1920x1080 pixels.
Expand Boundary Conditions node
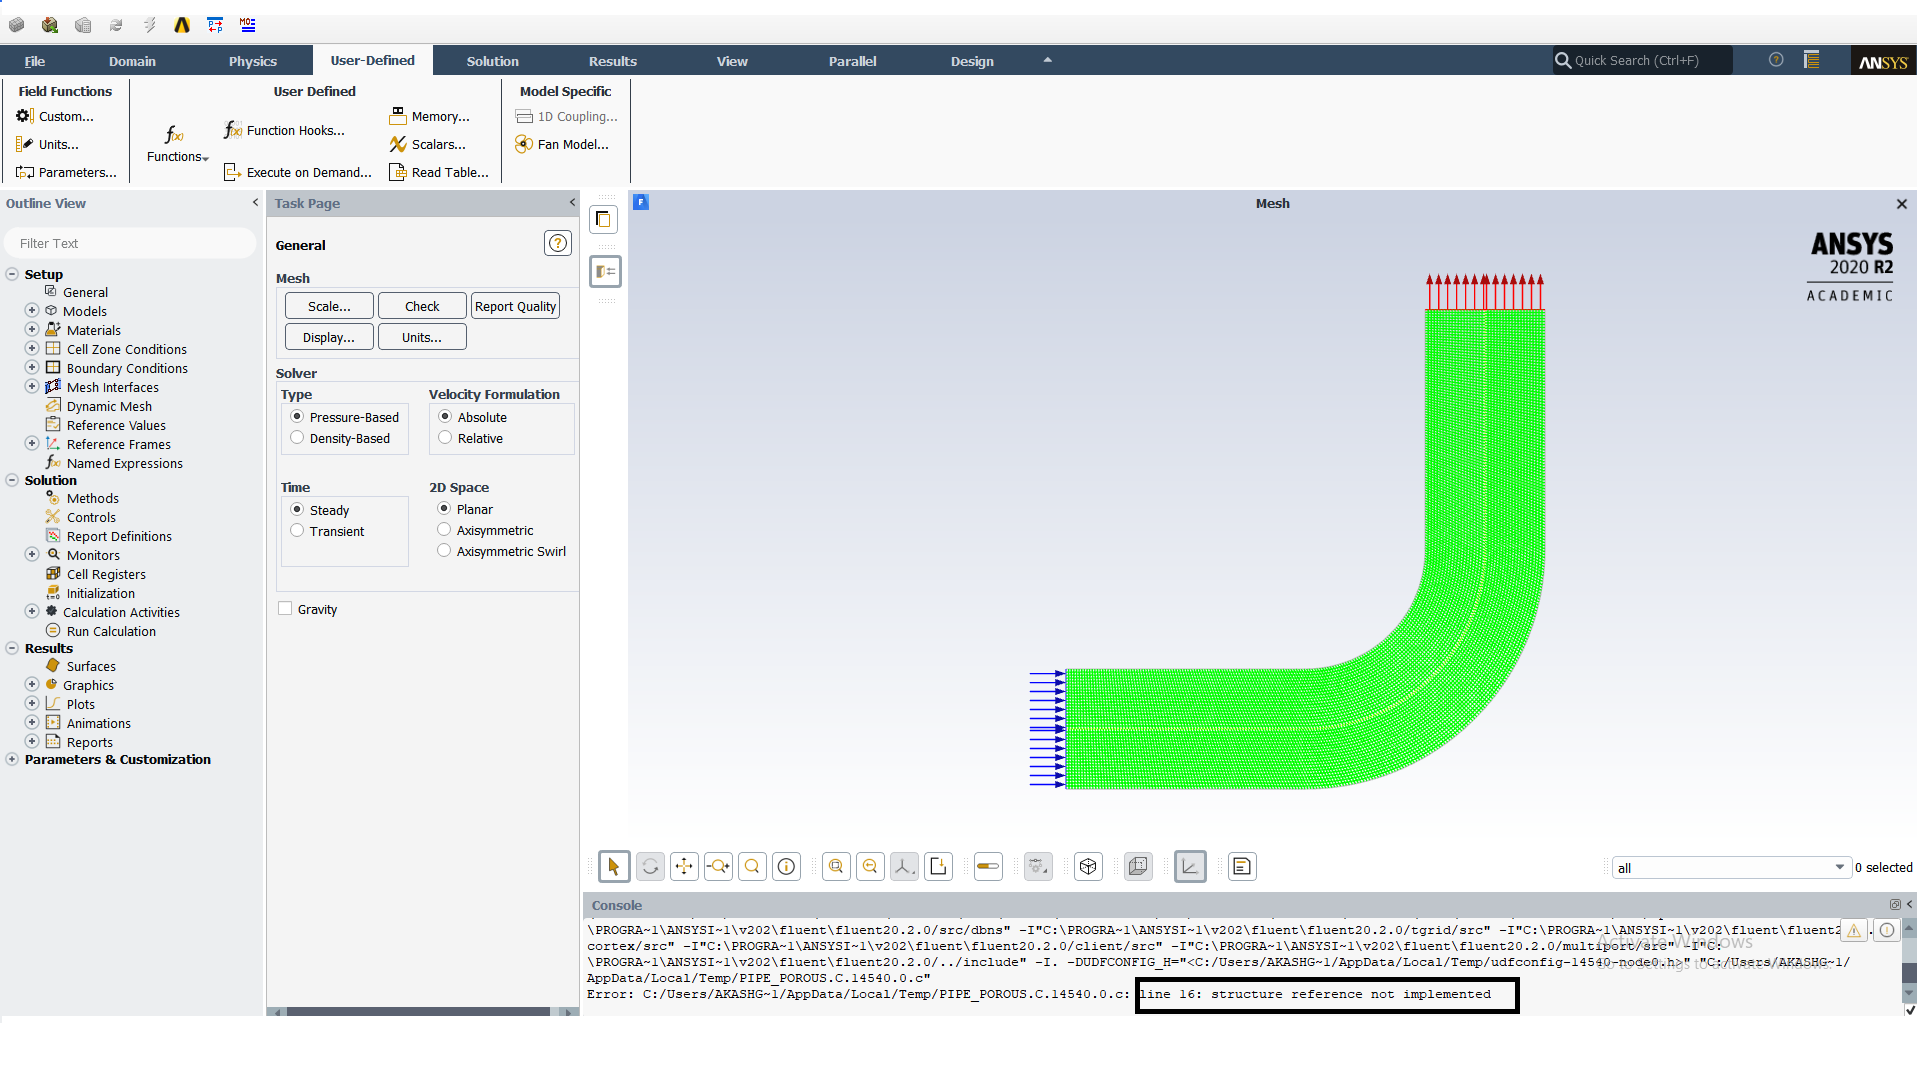[x=32, y=368]
